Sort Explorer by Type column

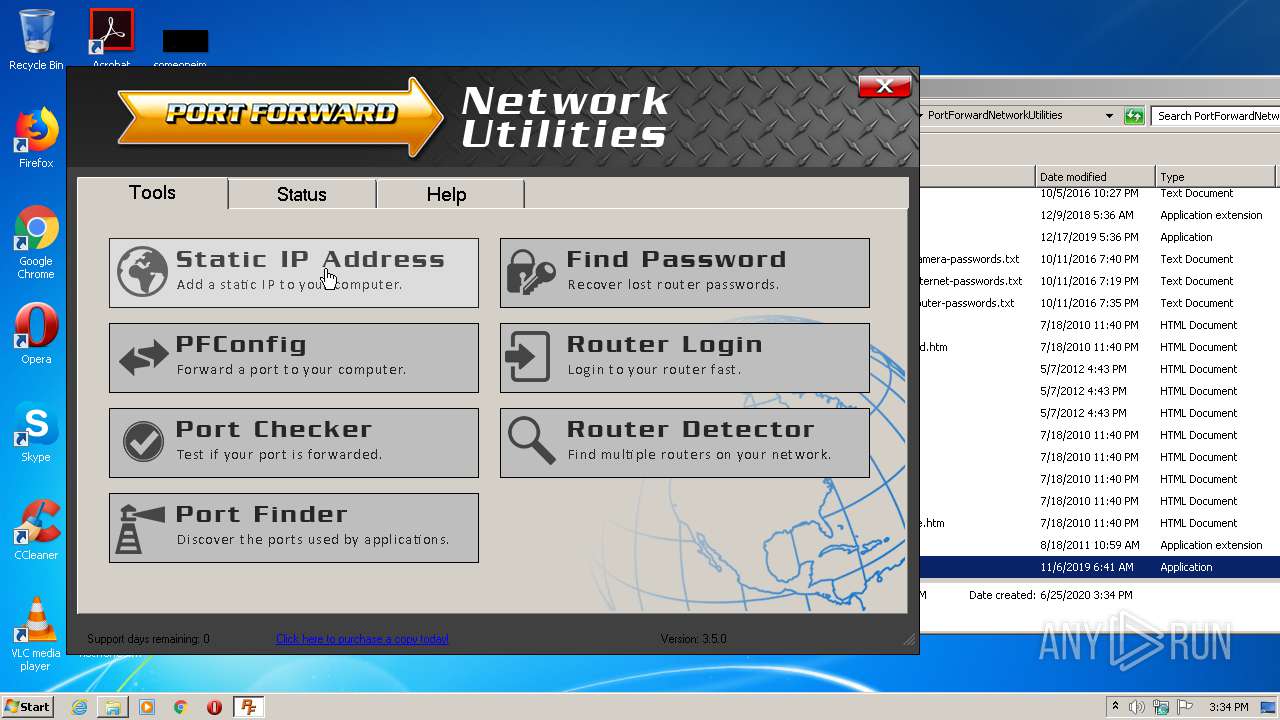pyautogui.click(x=1217, y=176)
